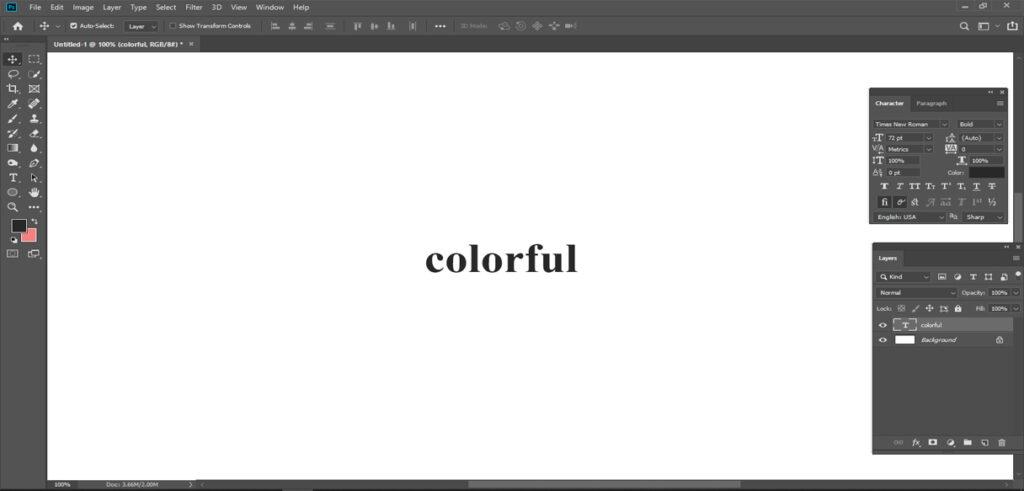The image size is (1024, 491).
Task: Click the foreground color swatch
Action: (18, 226)
